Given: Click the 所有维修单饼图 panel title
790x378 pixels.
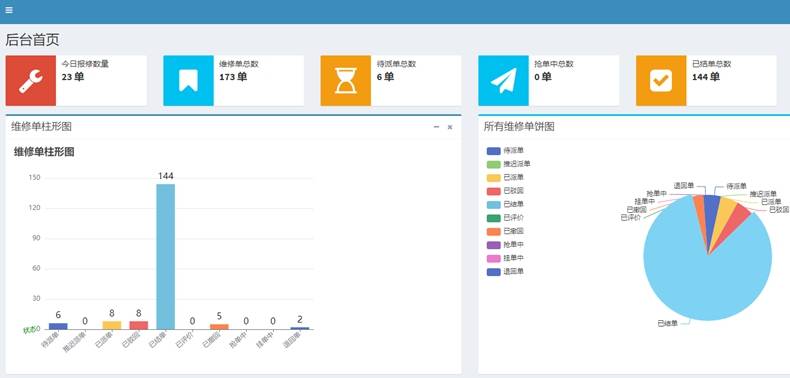Looking at the screenshot, I should pyautogui.click(x=519, y=127).
